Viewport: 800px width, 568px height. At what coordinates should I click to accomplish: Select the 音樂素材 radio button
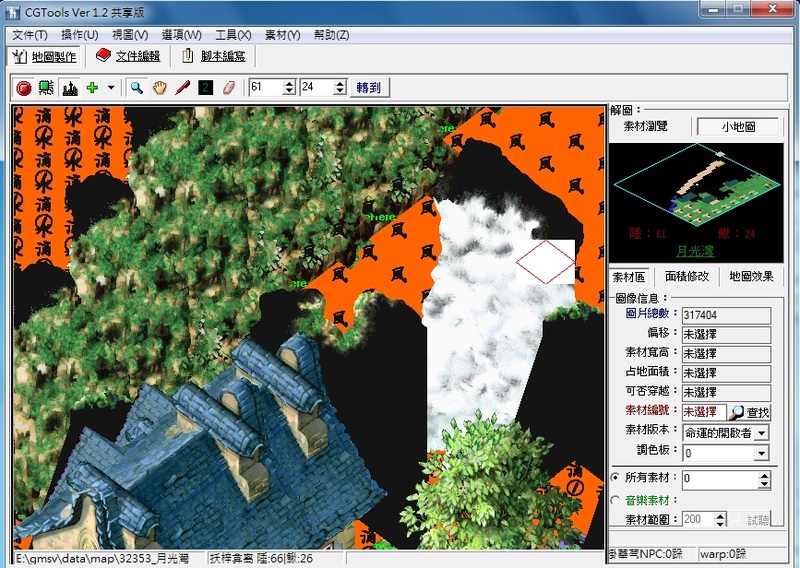615,500
